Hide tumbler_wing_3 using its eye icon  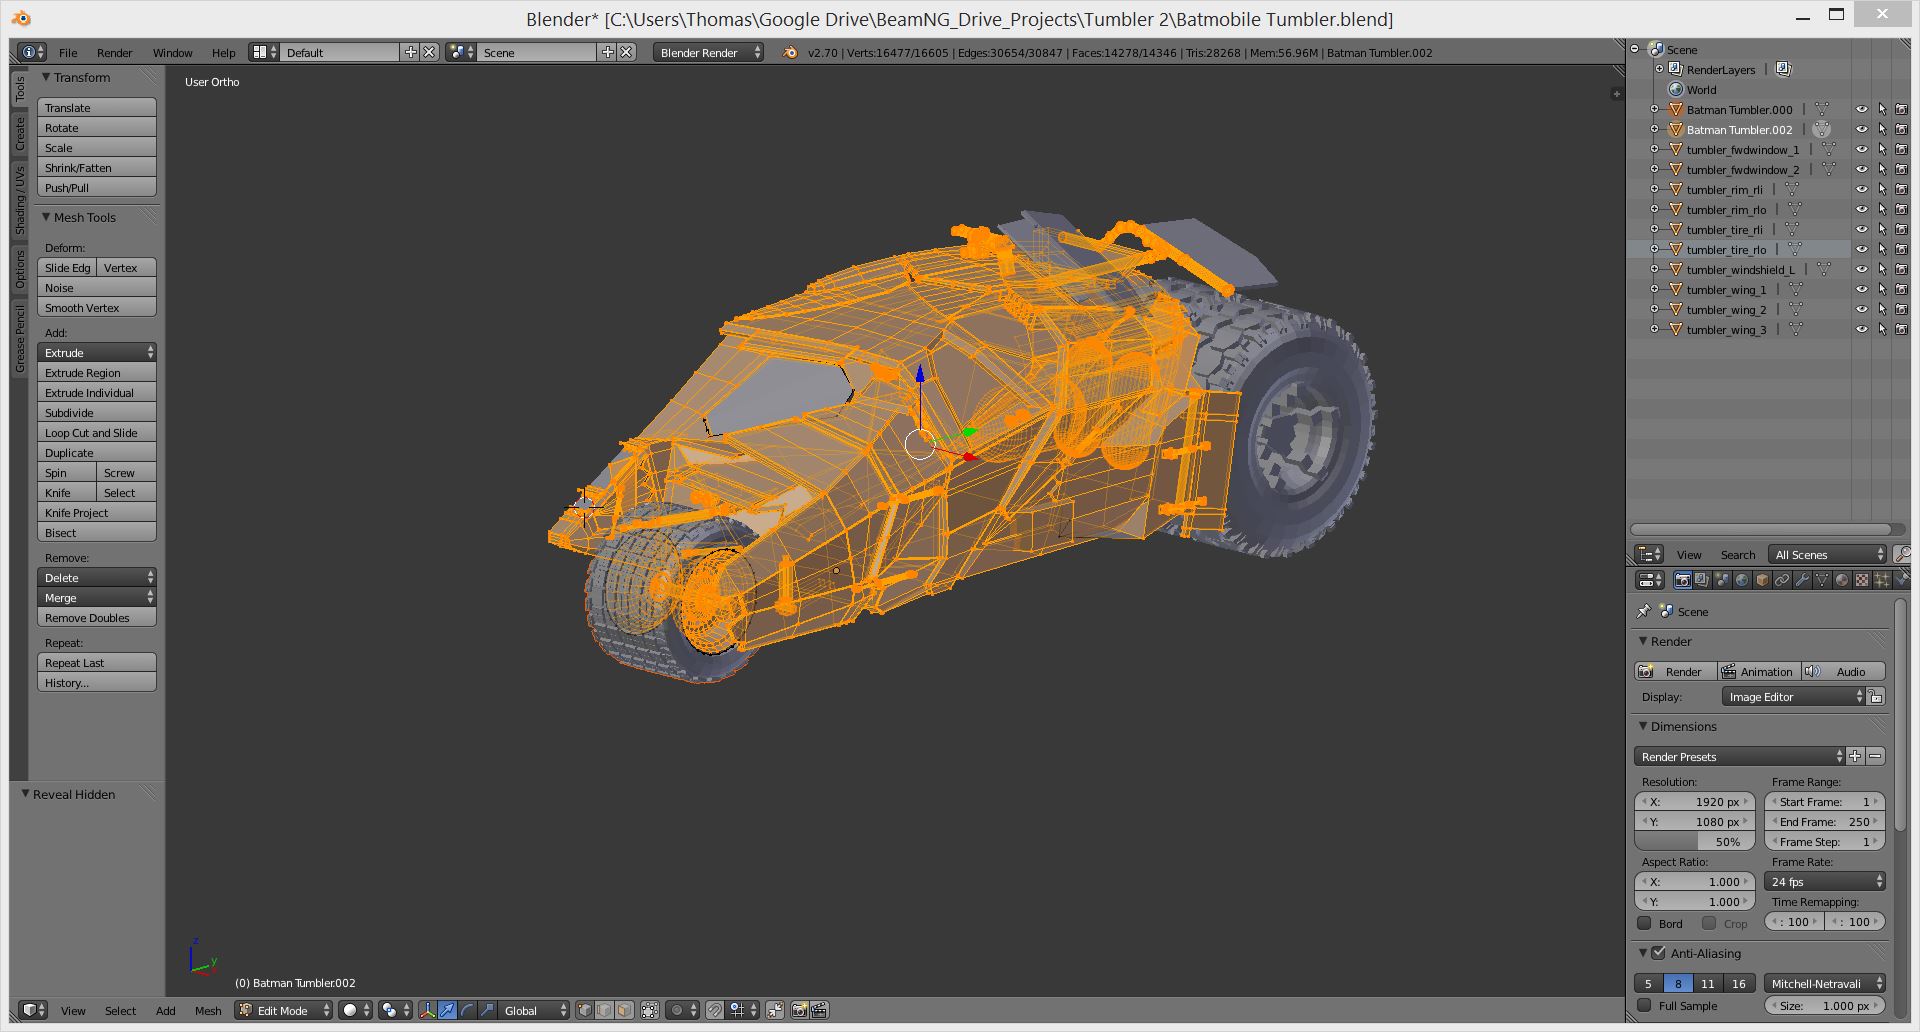(x=1862, y=330)
